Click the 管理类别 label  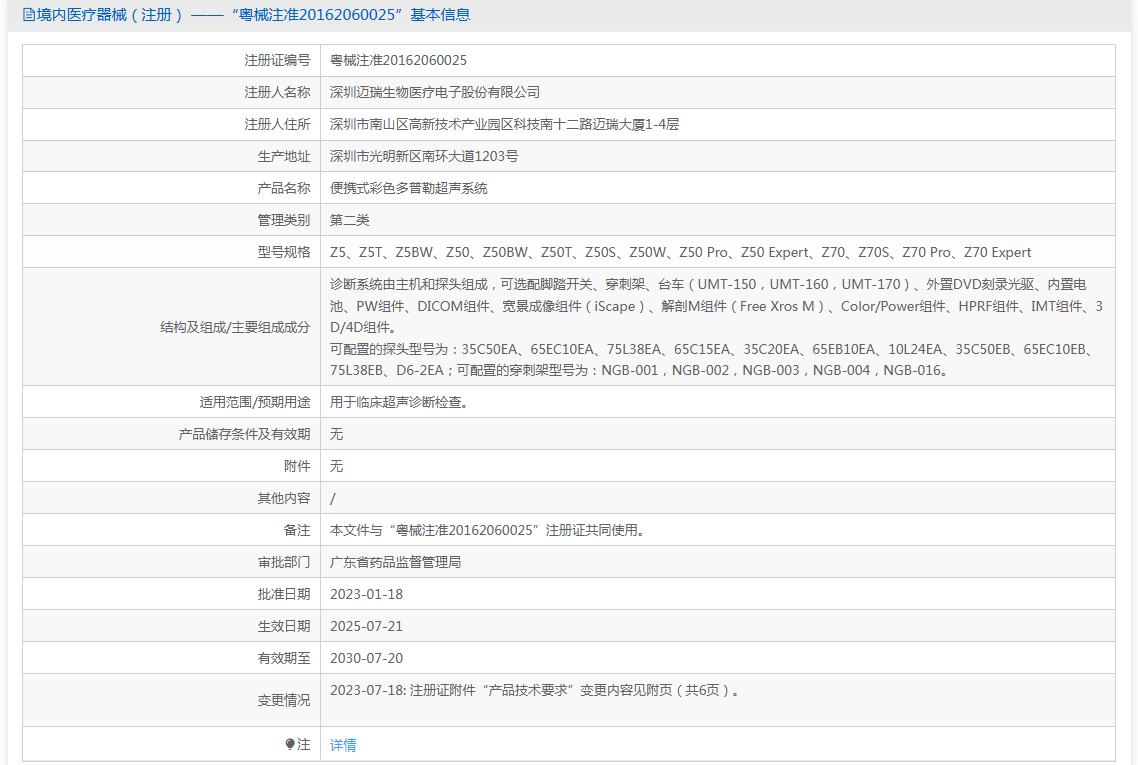coord(284,220)
